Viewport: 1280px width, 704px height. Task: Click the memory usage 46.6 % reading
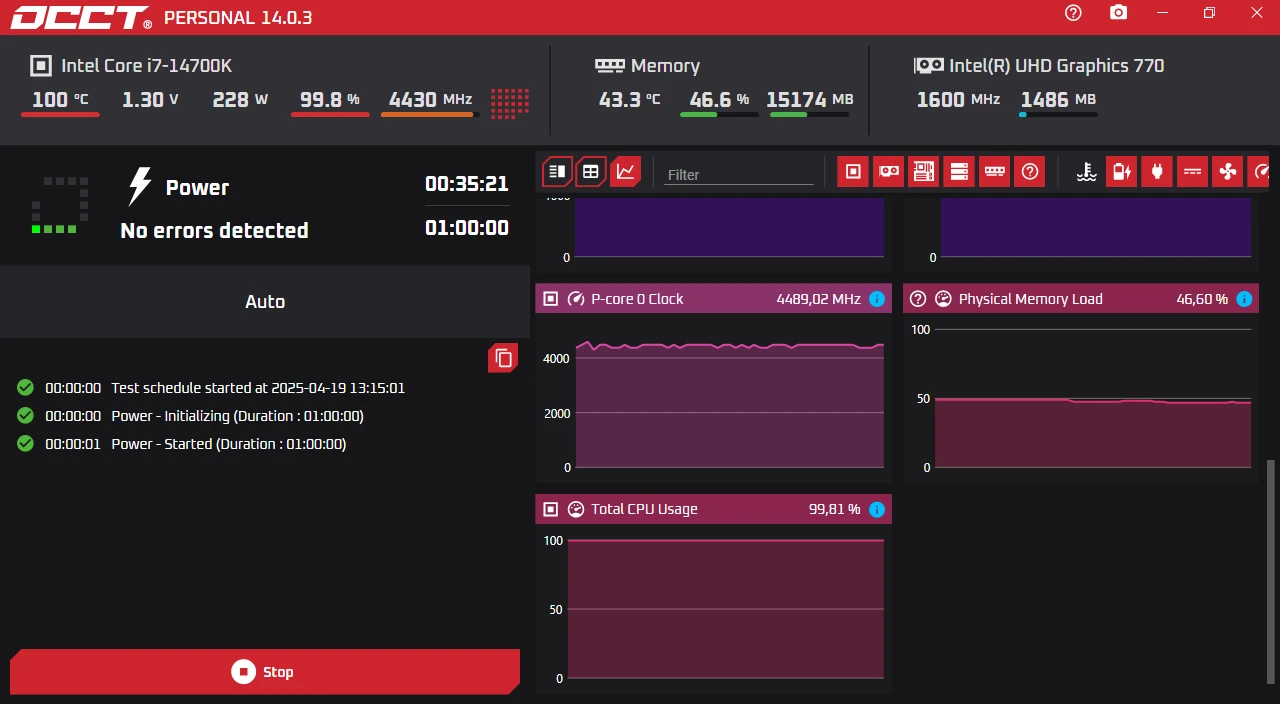pos(719,99)
